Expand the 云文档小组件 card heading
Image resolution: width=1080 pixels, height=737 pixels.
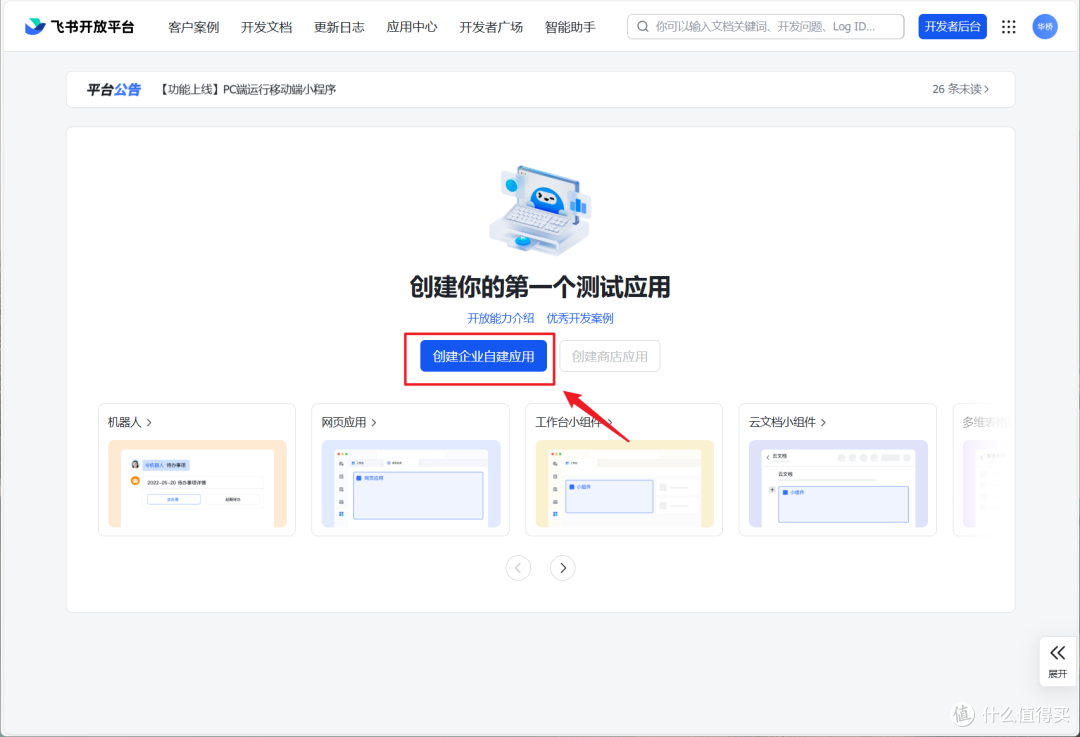tap(787, 422)
